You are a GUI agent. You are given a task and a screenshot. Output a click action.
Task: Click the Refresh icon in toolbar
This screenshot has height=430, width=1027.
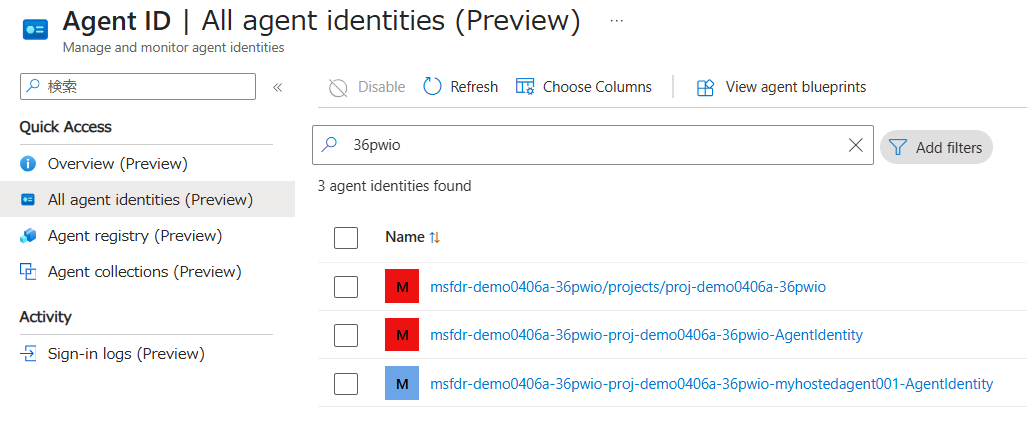point(433,87)
